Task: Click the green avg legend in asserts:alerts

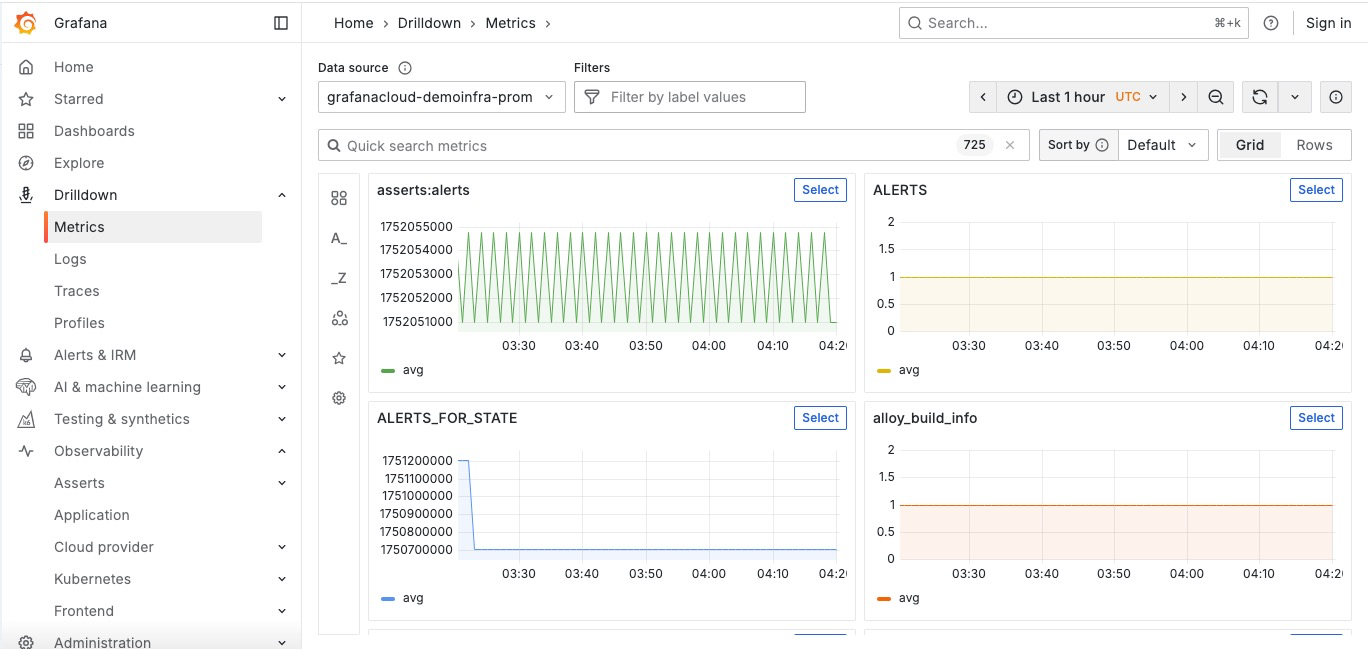Action: [x=403, y=370]
